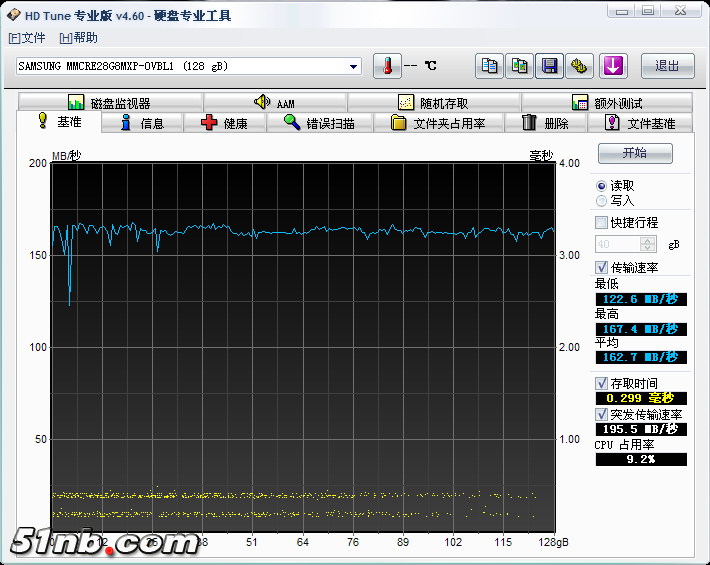Open the 帮助 help menu
The image size is (710, 565).
coord(79,38)
